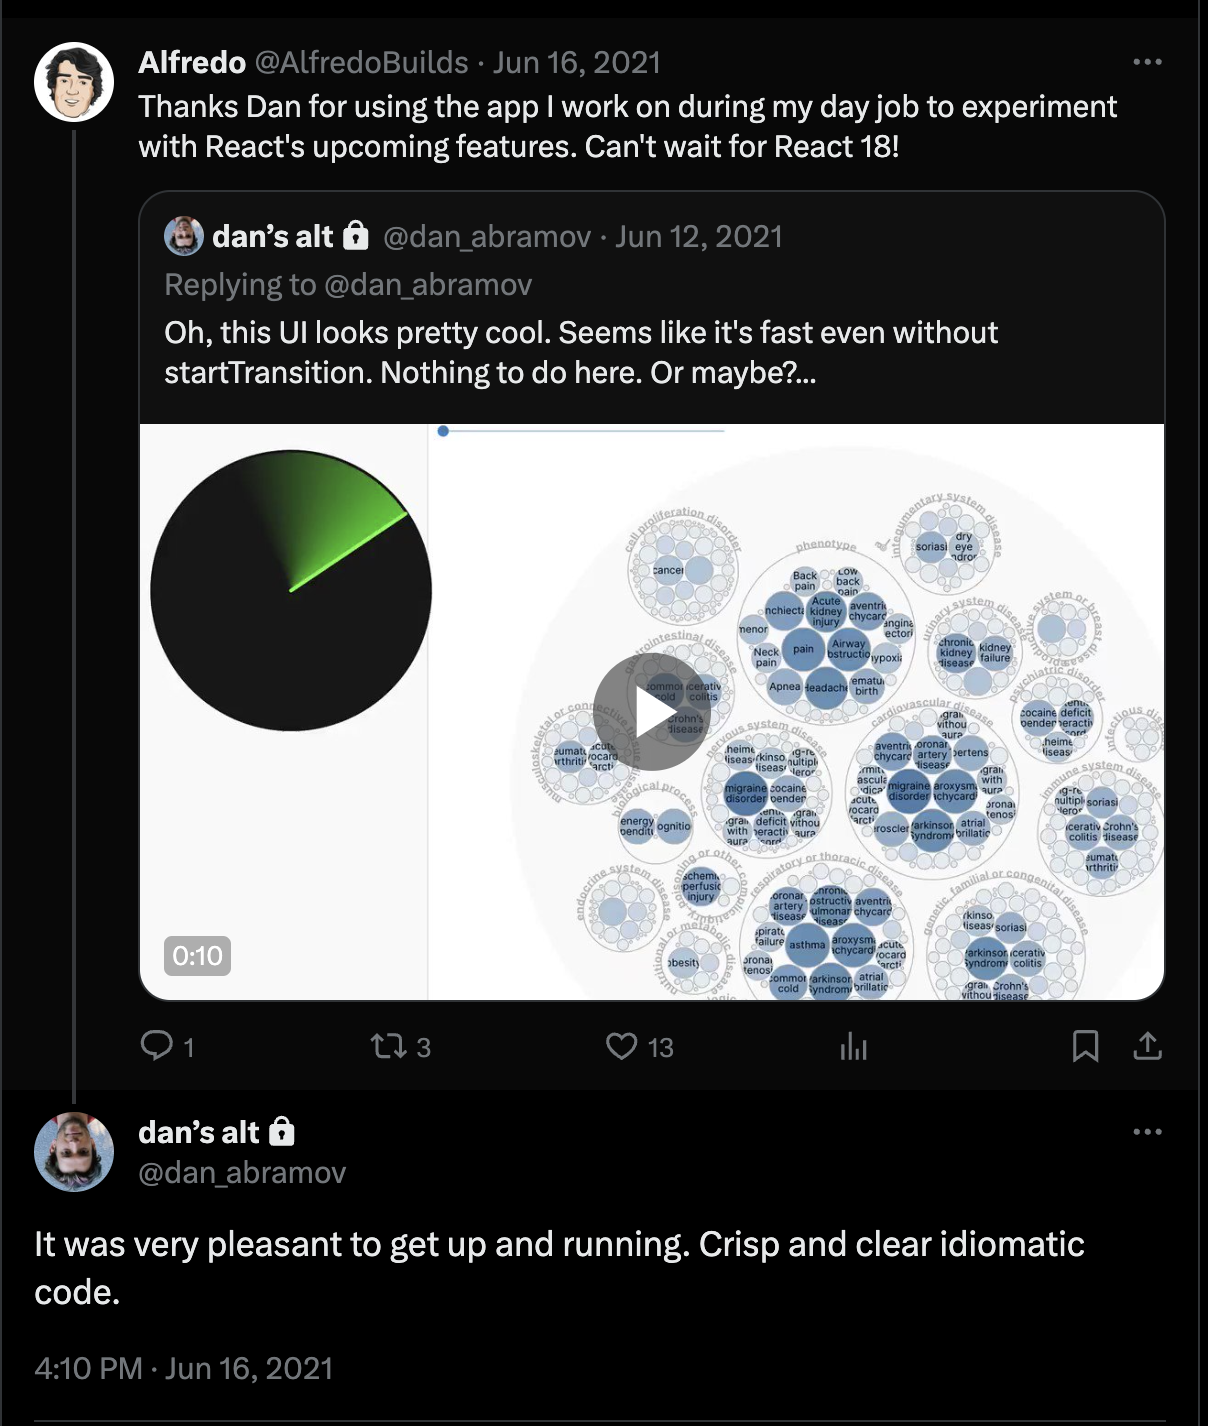1208x1426 pixels.
Task: Click the reply icon under Alfredo's tweet
Action: coord(157,1046)
